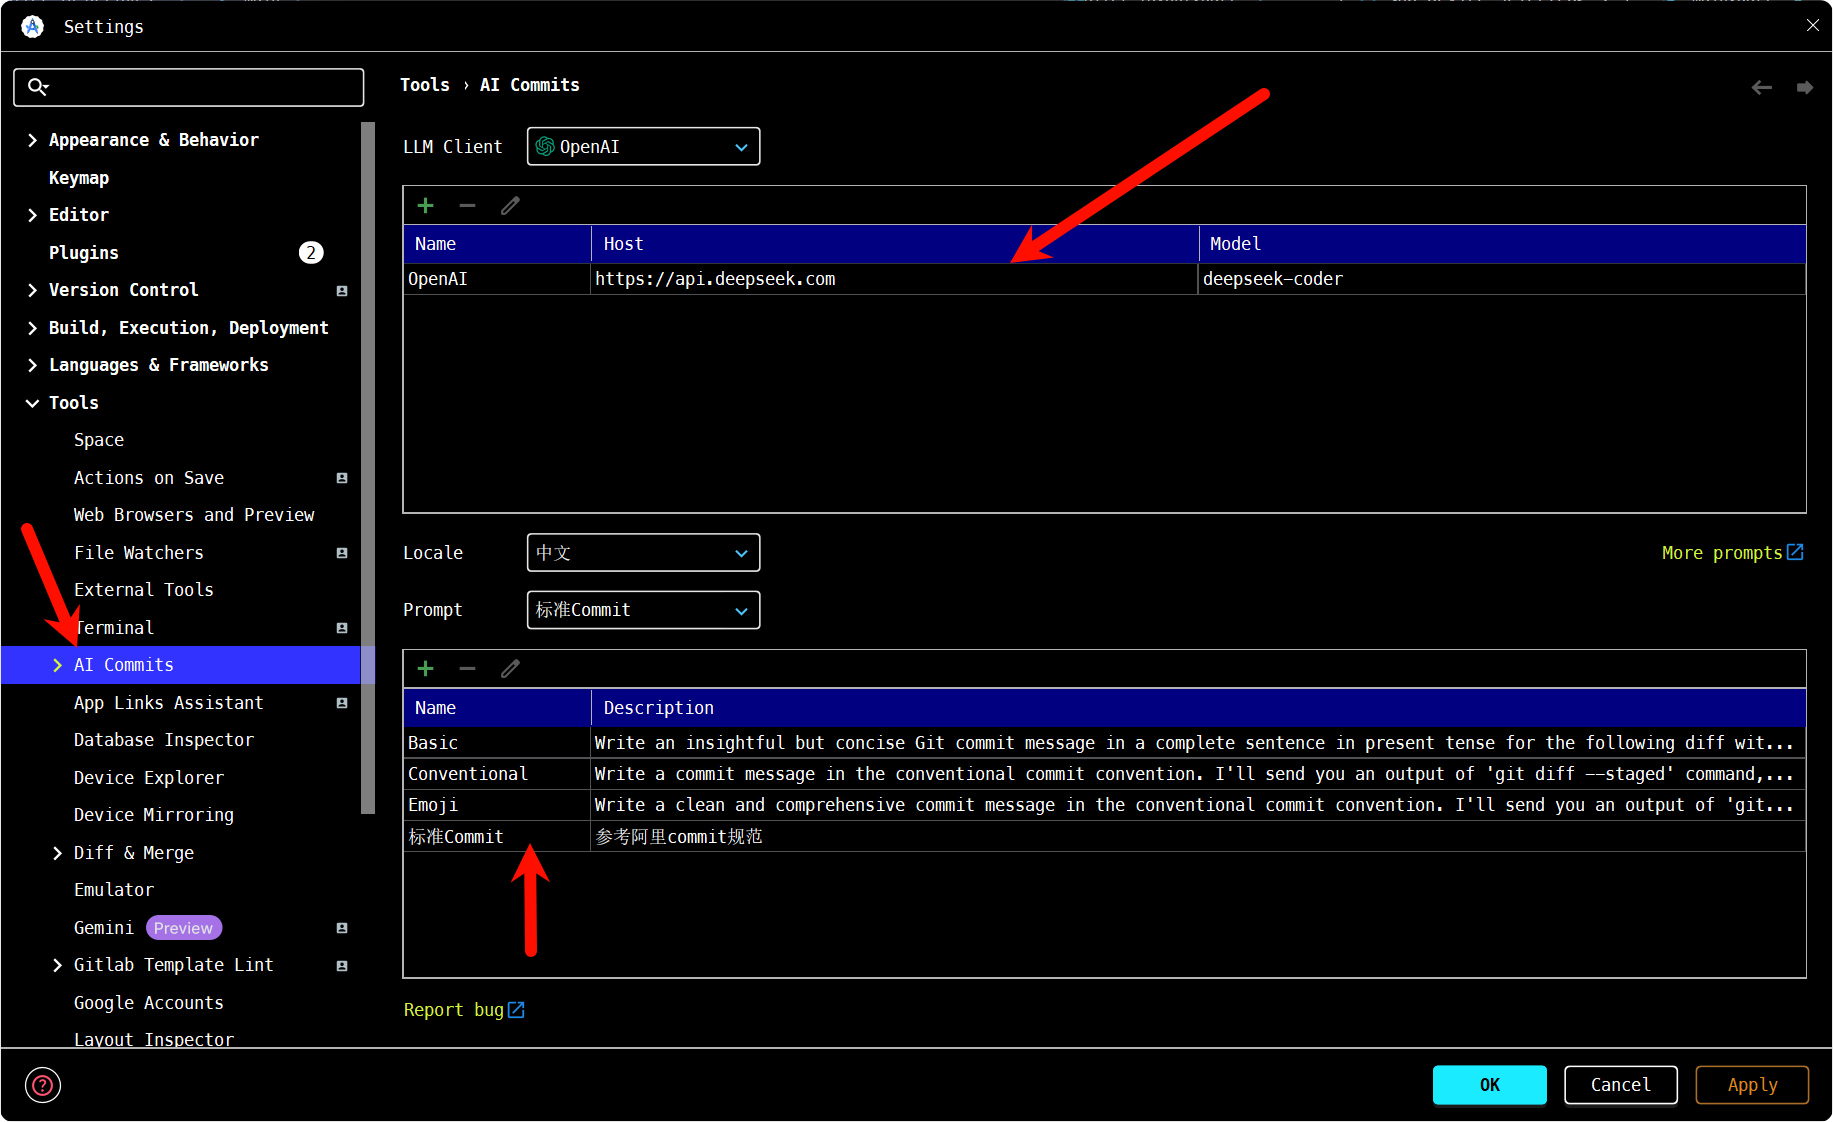The image size is (1833, 1122).
Task: Click project-level icon next to File Watchers
Action: tap(342, 553)
